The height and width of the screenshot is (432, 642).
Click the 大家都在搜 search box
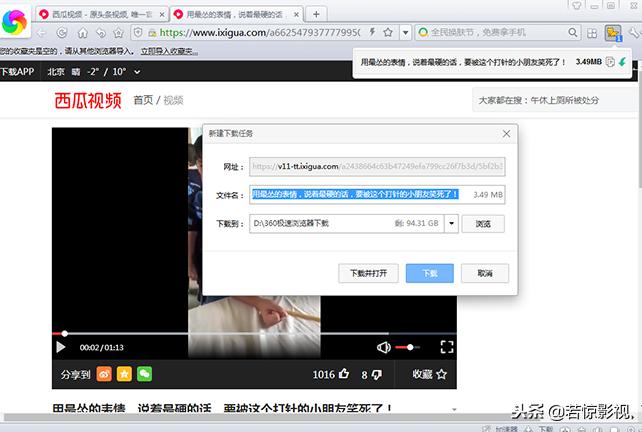click(x=553, y=100)
